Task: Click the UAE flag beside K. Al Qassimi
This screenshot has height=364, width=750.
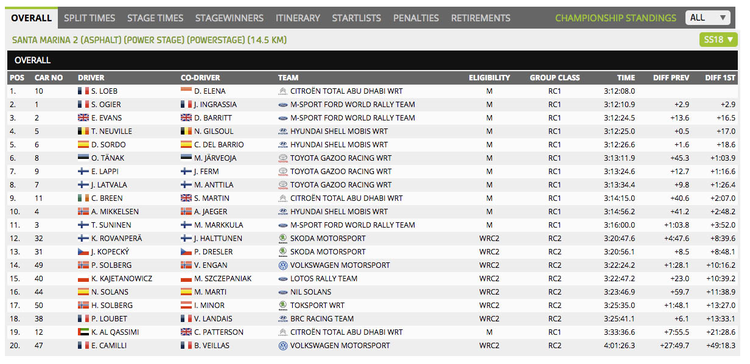Action: 83,332
